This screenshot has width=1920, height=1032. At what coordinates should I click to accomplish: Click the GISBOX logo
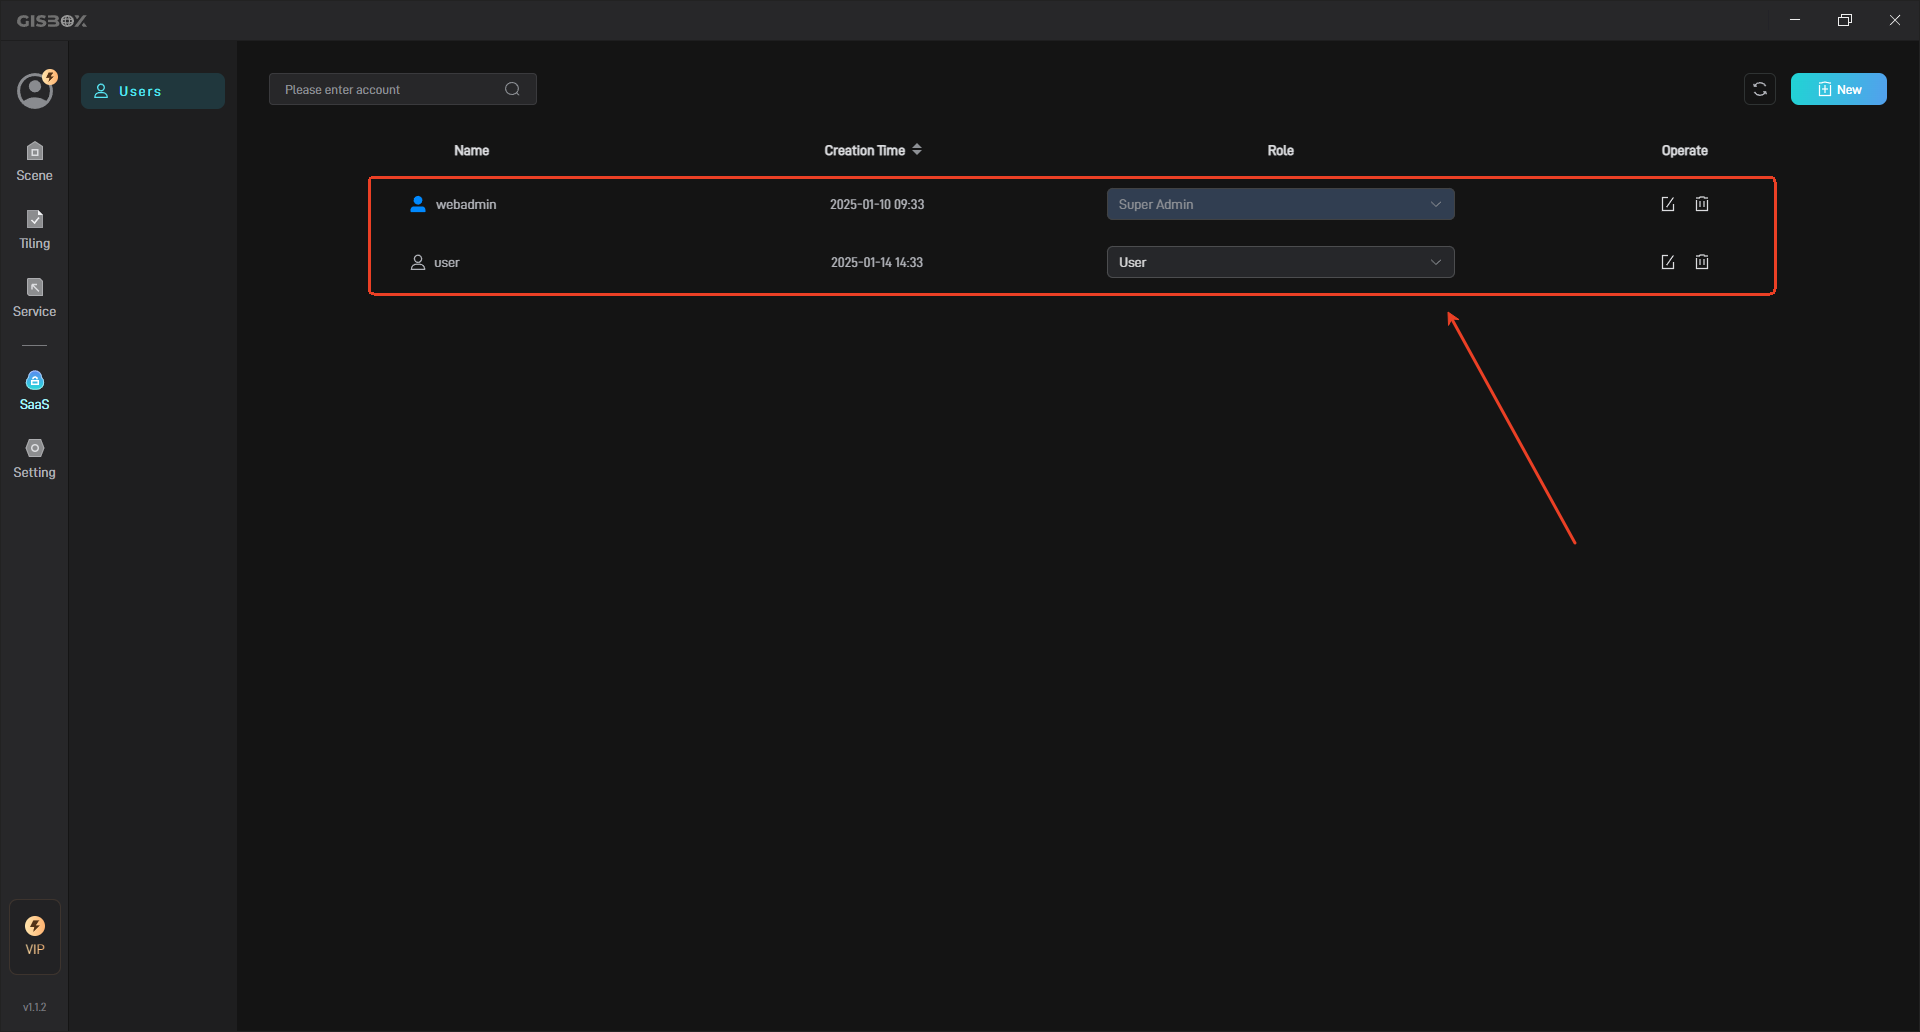coord(52,20)
